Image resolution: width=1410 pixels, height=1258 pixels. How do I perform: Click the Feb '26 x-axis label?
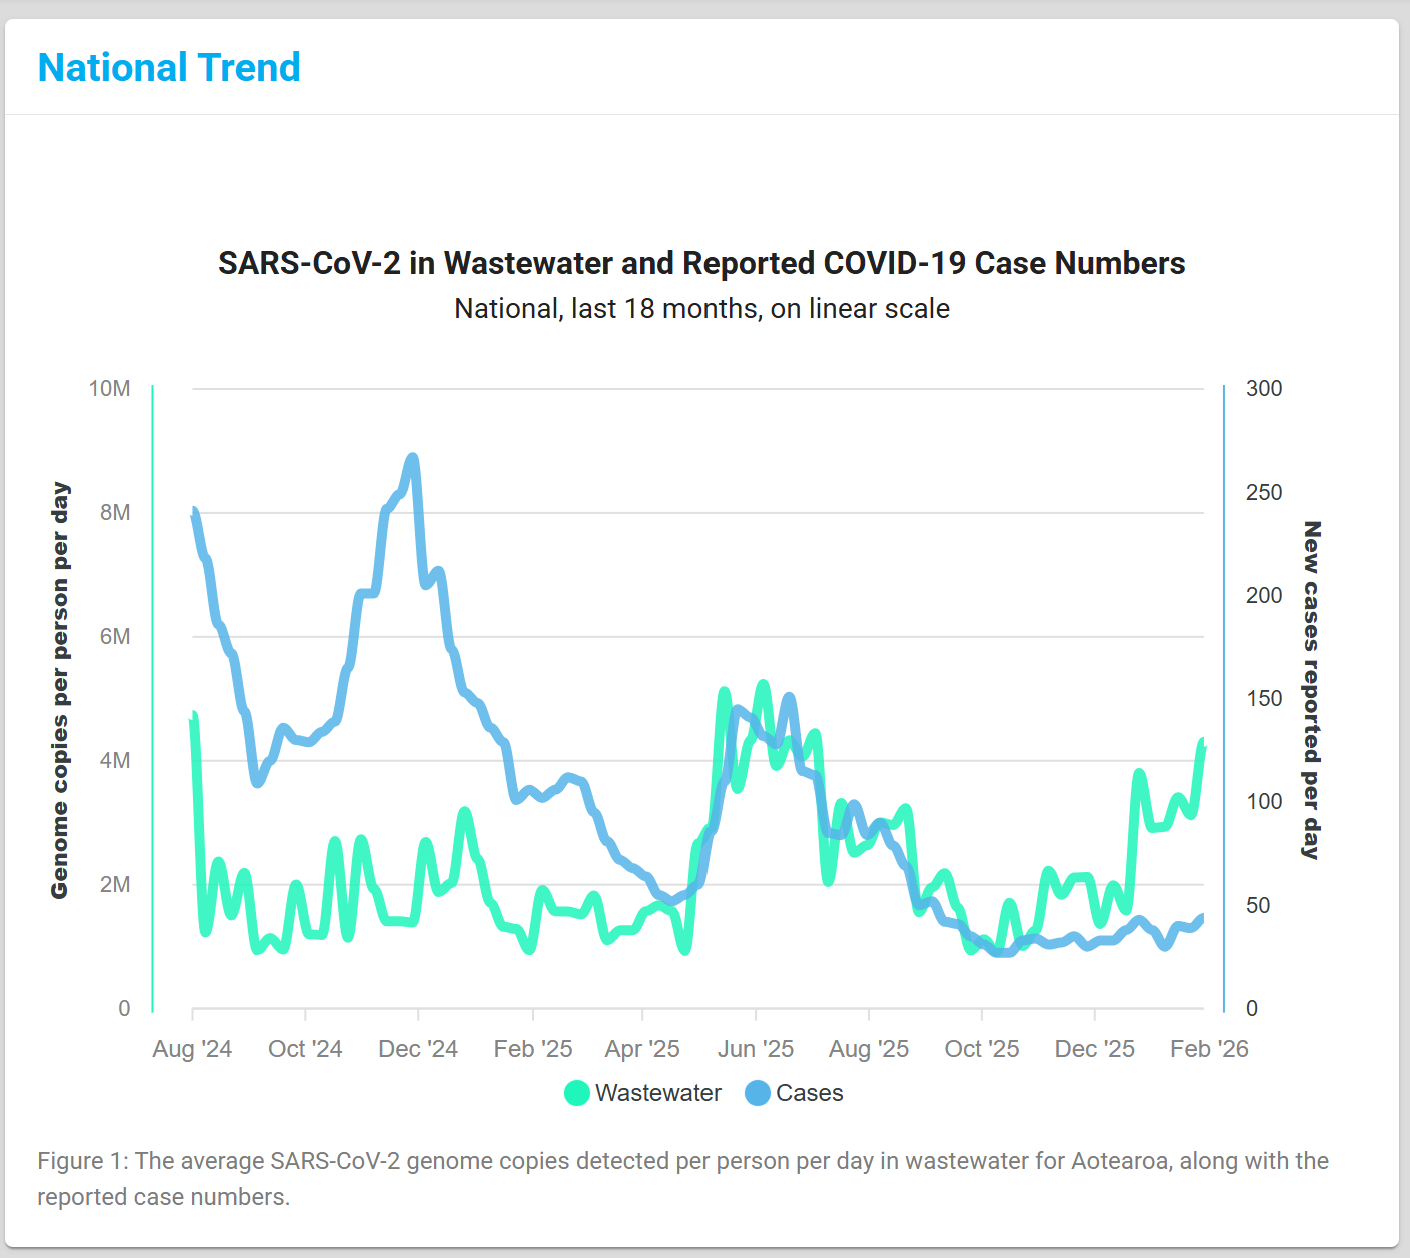tap(1208, 1049)
